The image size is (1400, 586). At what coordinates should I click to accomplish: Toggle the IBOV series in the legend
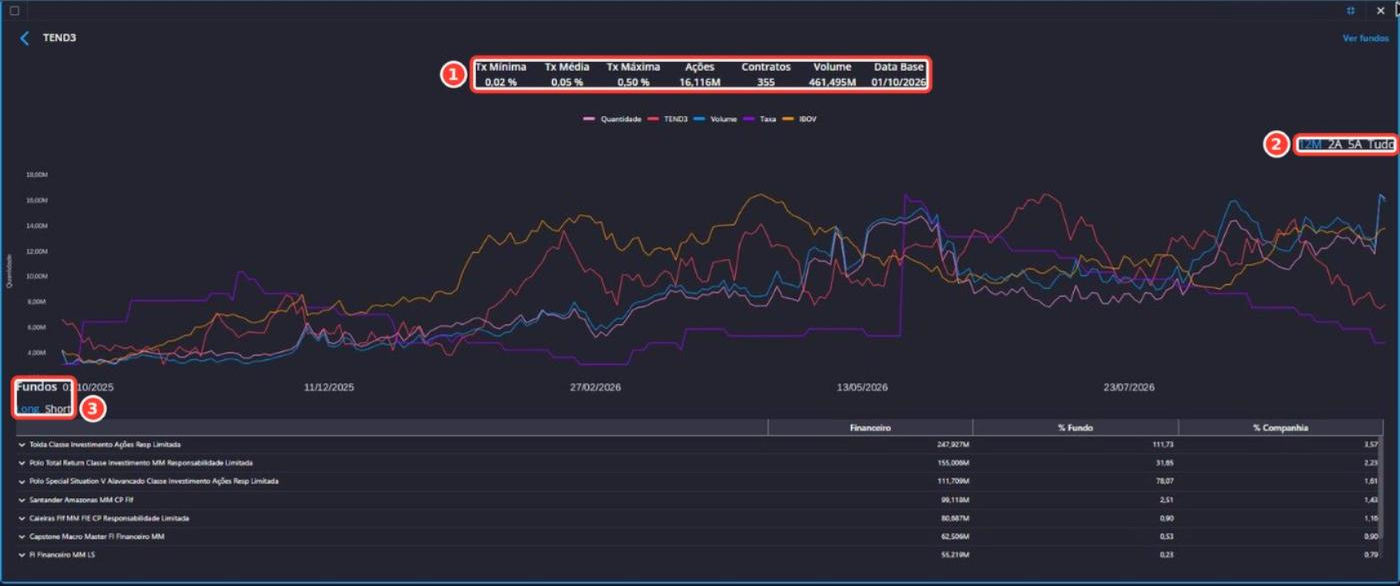coord(799,119)
